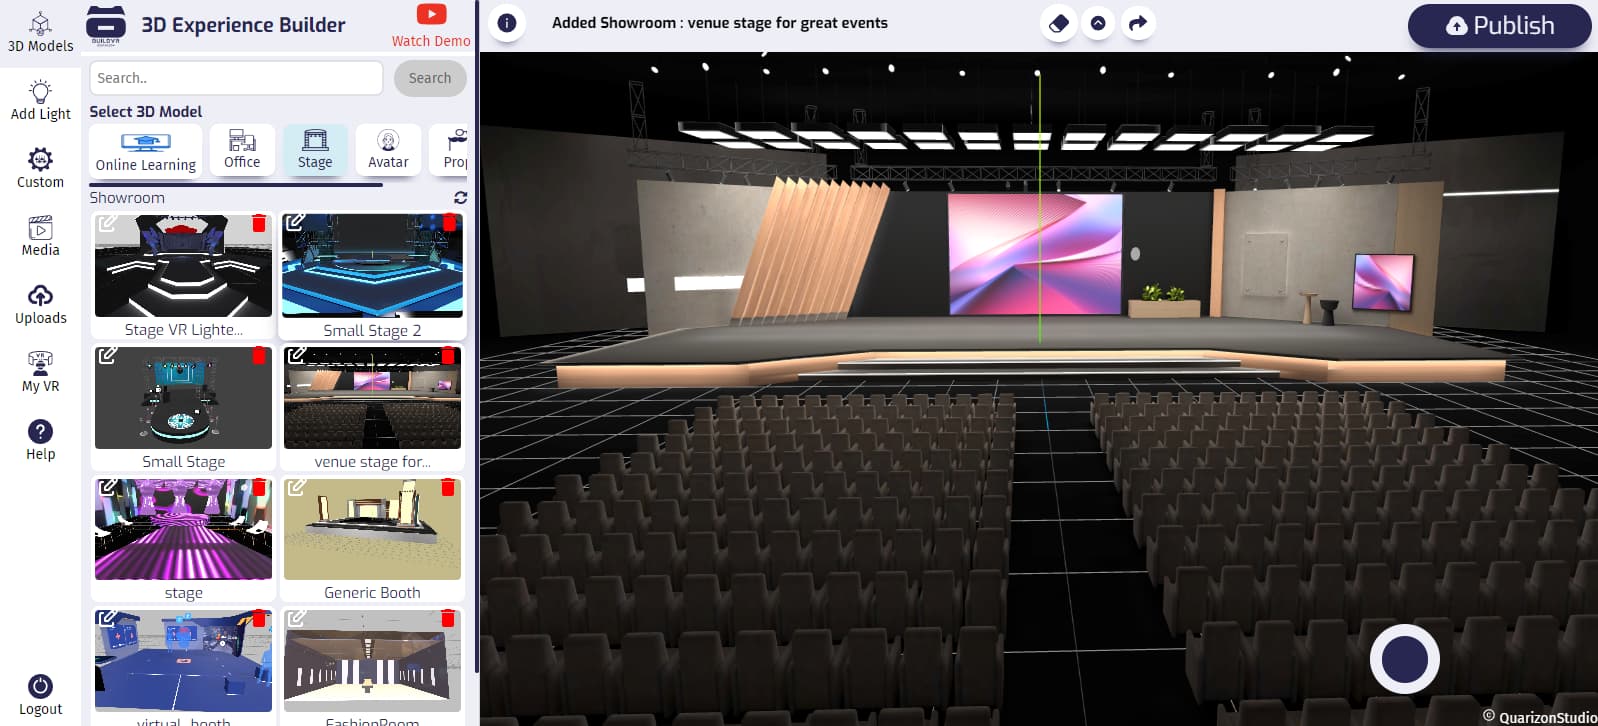Viewport: 1598px width, 726px height.
Task: Click the eraser icon in top bar
Action: [x=1059, y=23]
